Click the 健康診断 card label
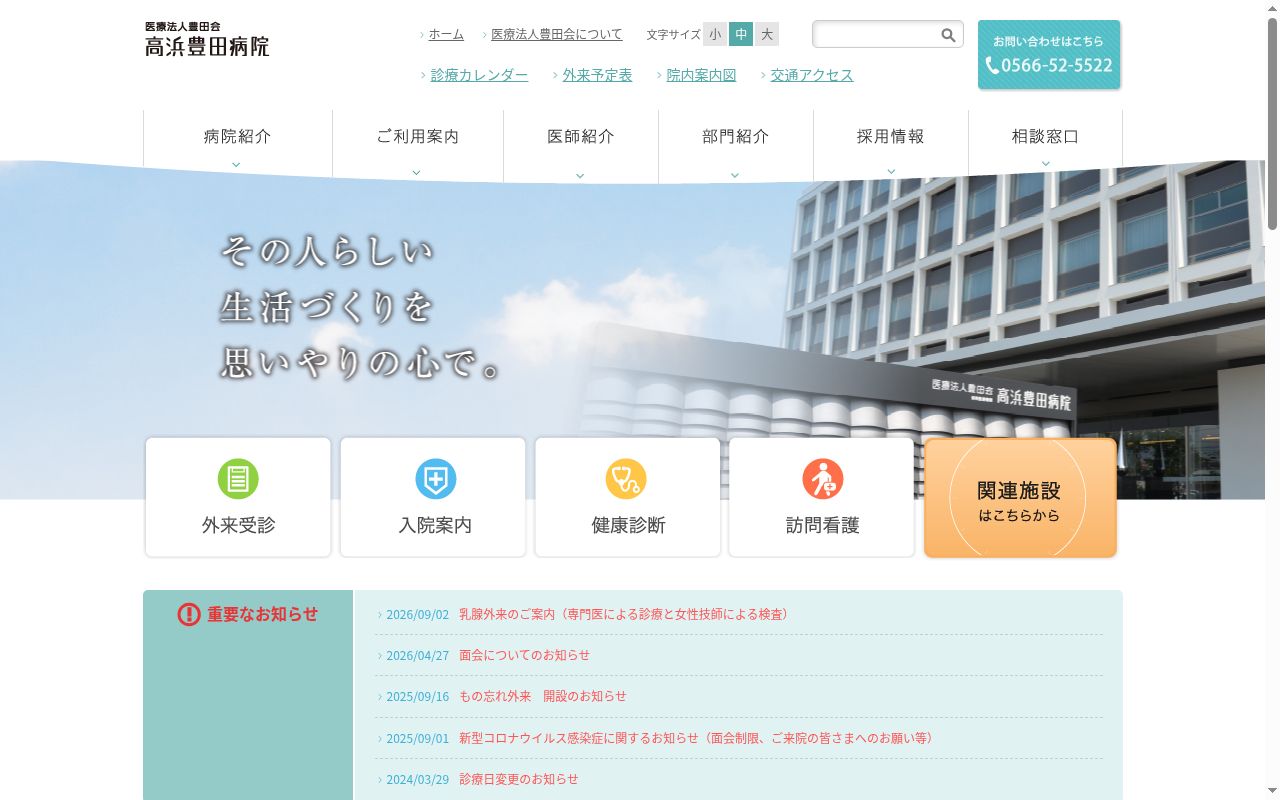Viewport: 1280px width, 800px height. [628, 525]
